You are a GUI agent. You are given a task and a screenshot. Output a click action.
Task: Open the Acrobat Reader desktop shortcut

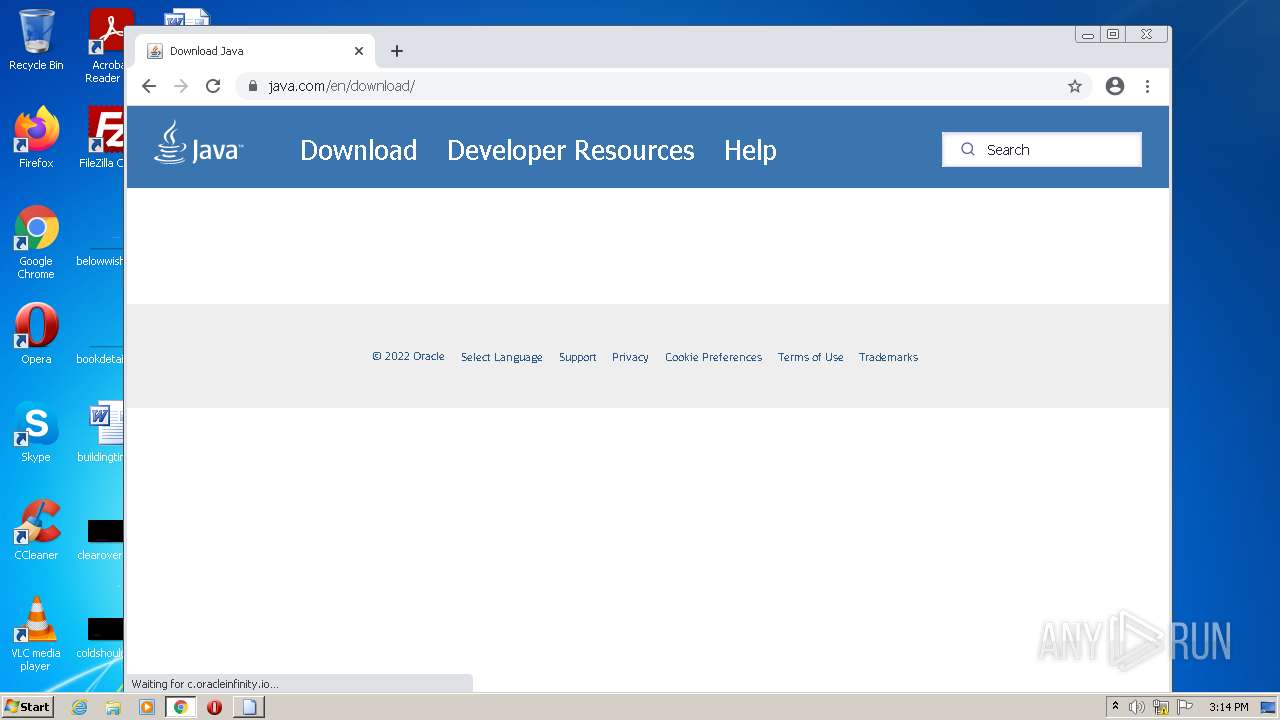coord(106,45)
